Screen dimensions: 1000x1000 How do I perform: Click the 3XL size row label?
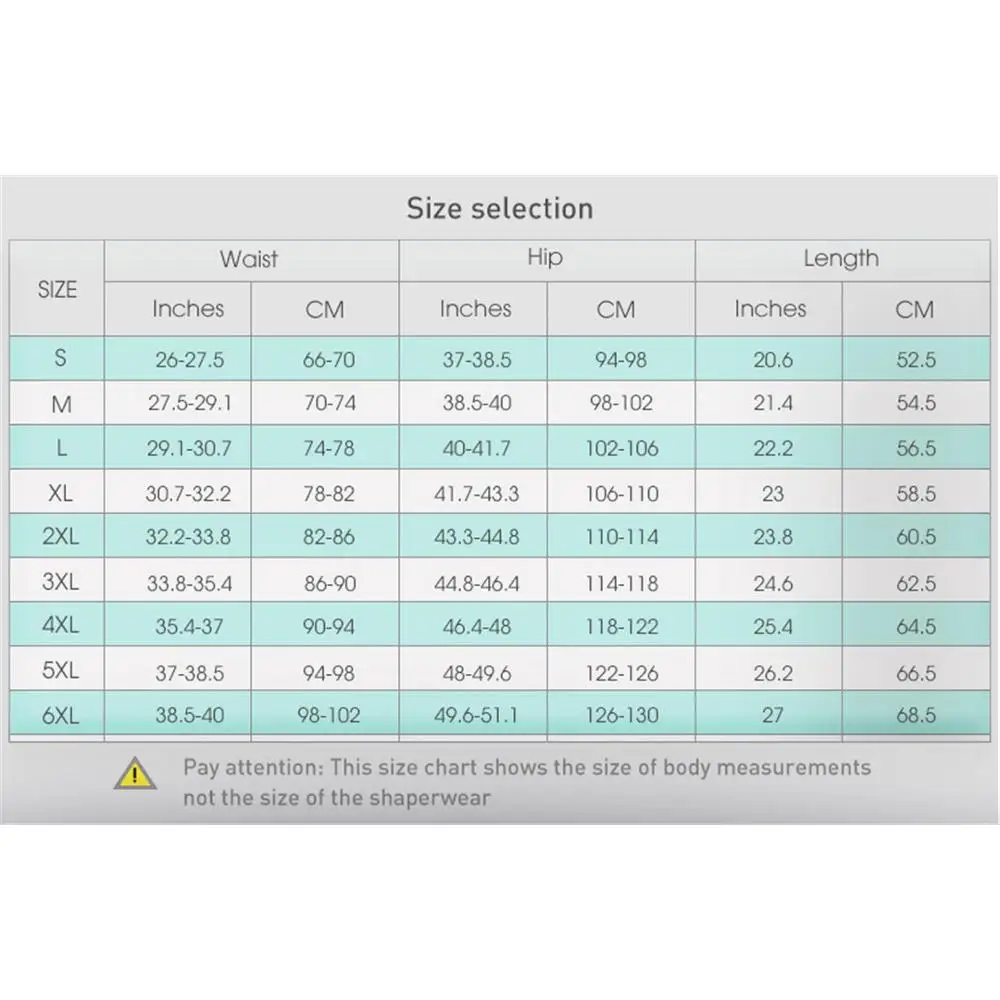pos(60,582)
